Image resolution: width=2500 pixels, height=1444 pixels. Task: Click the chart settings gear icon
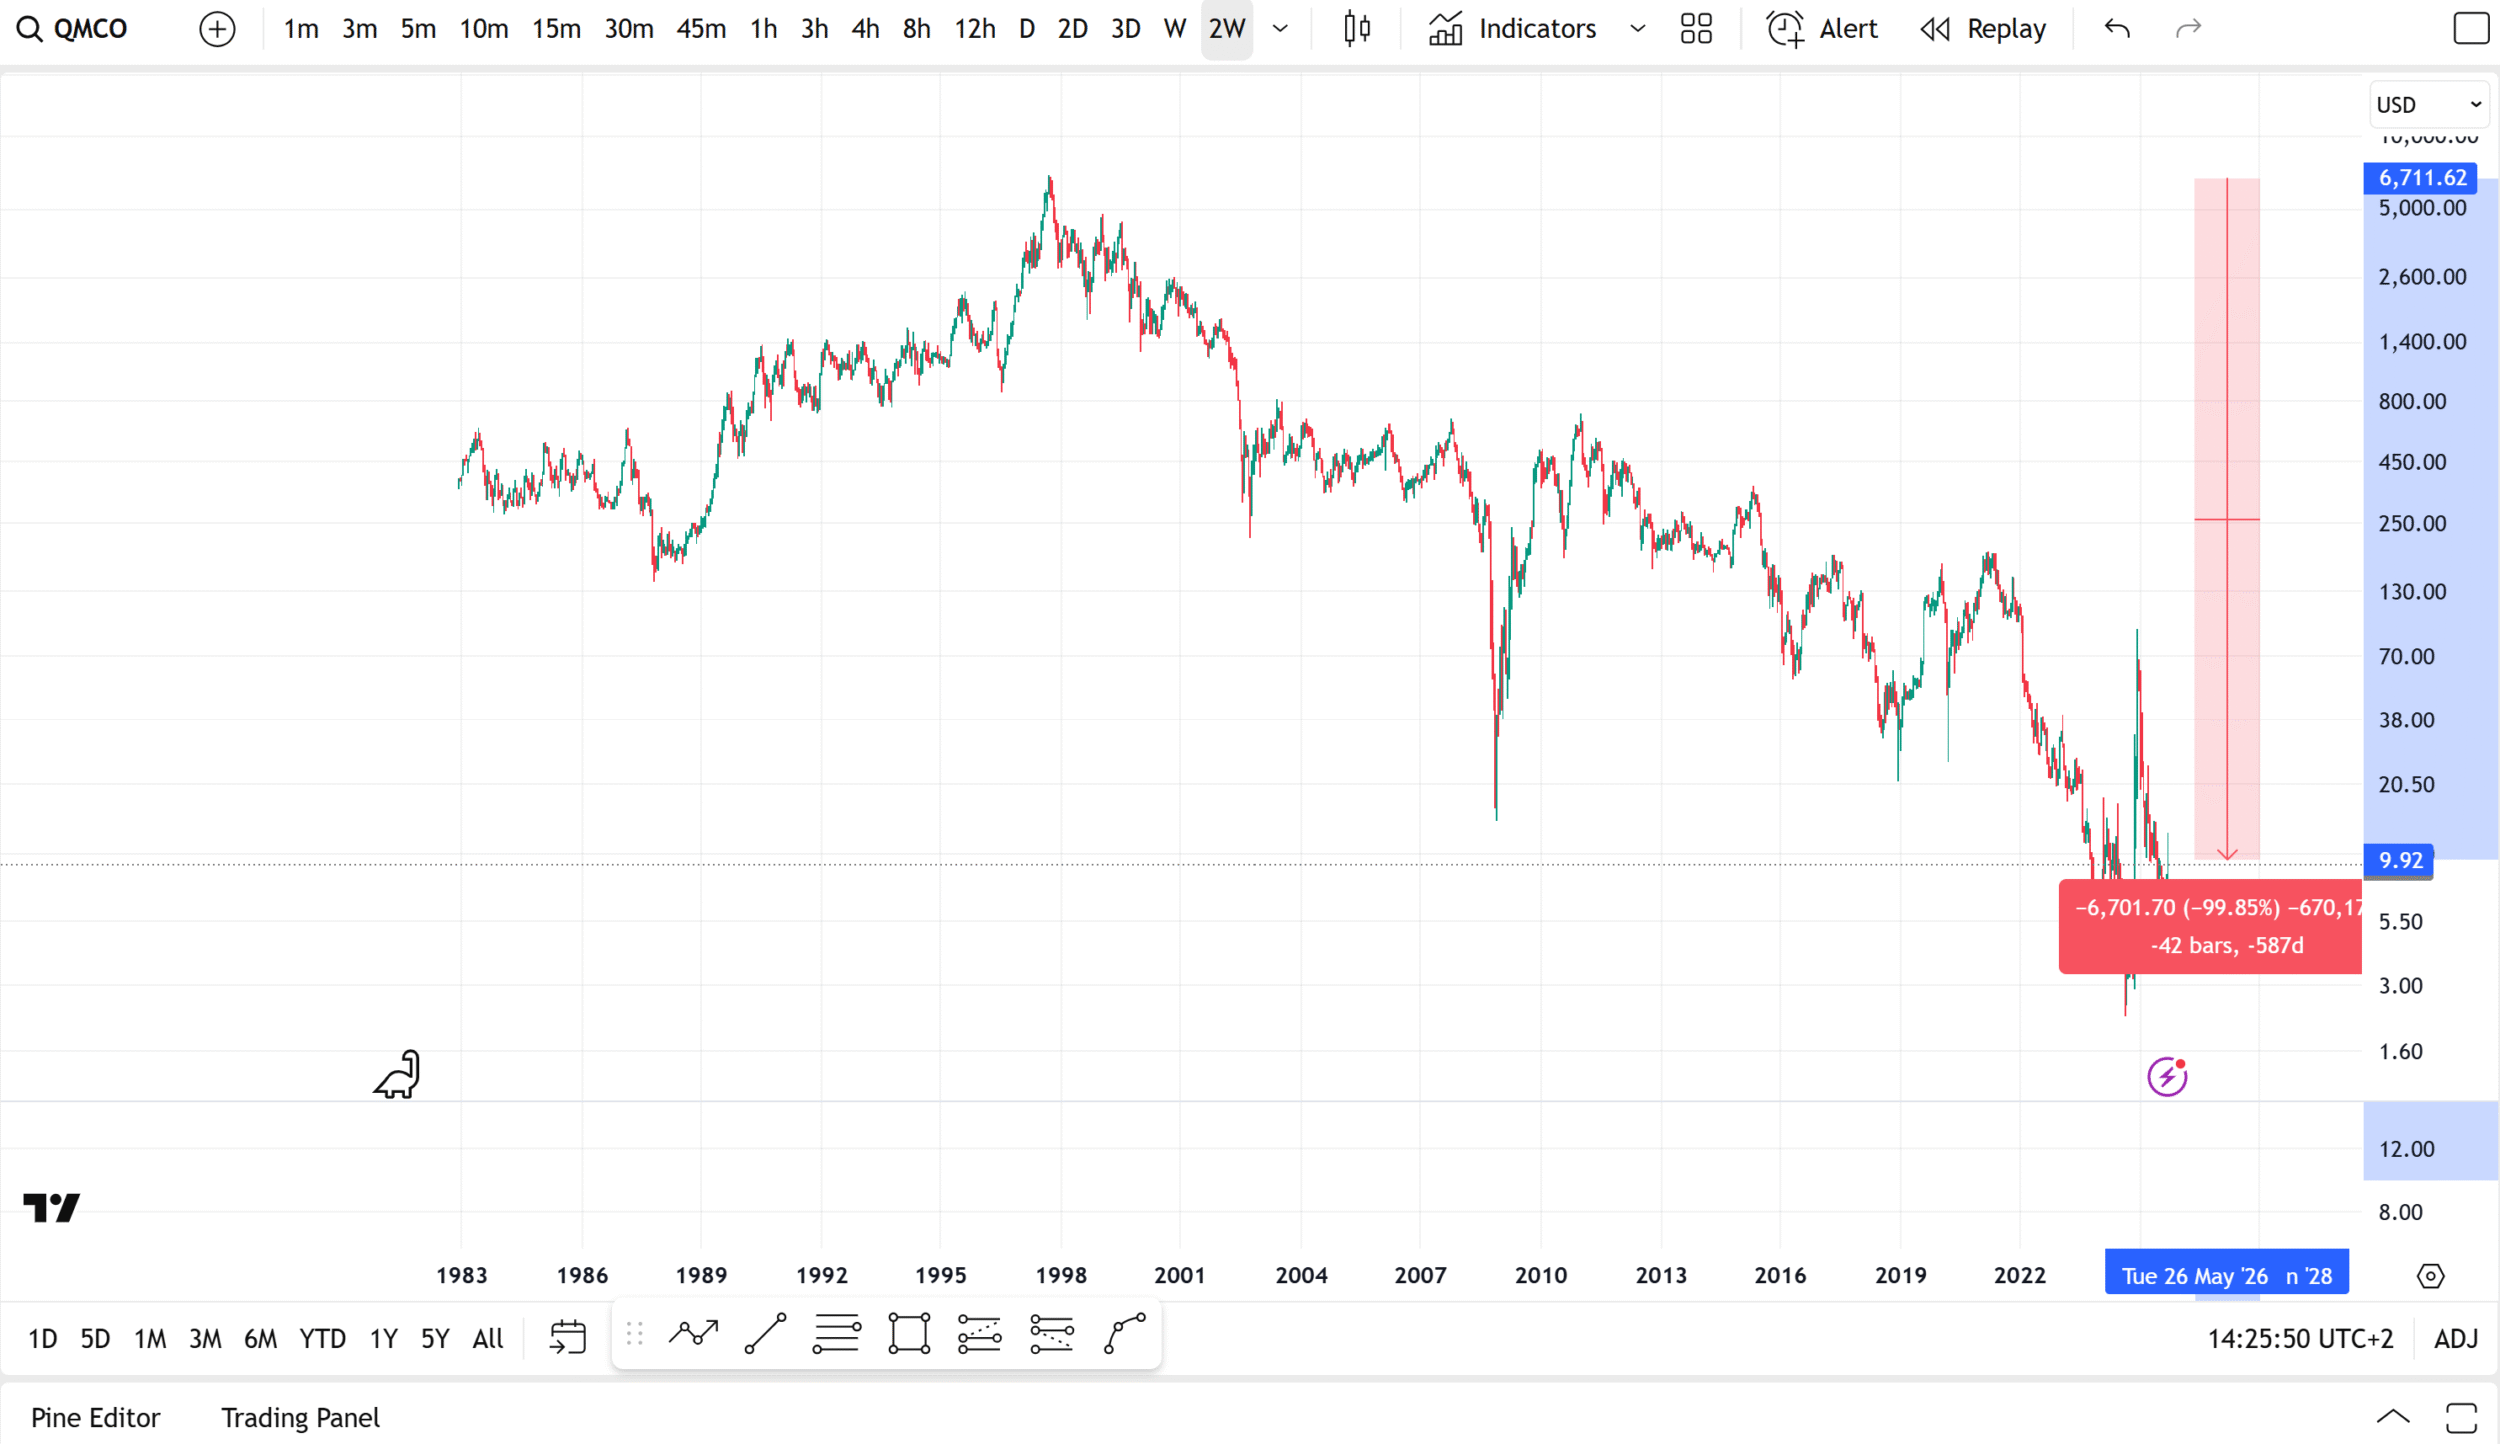pos(2430,1276)
